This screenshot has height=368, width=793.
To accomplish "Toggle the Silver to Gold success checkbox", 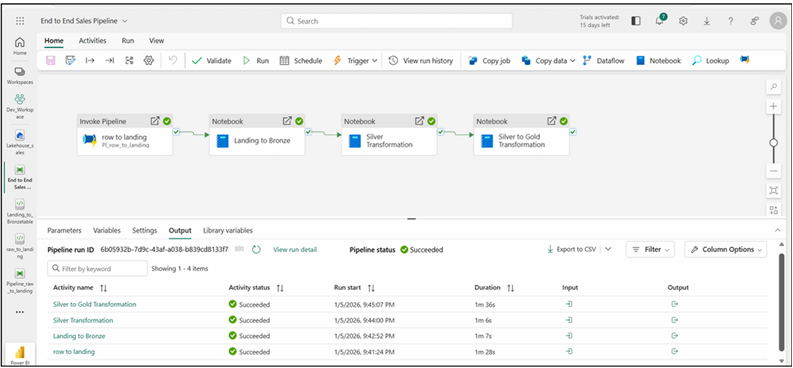I will pos(573,132).
